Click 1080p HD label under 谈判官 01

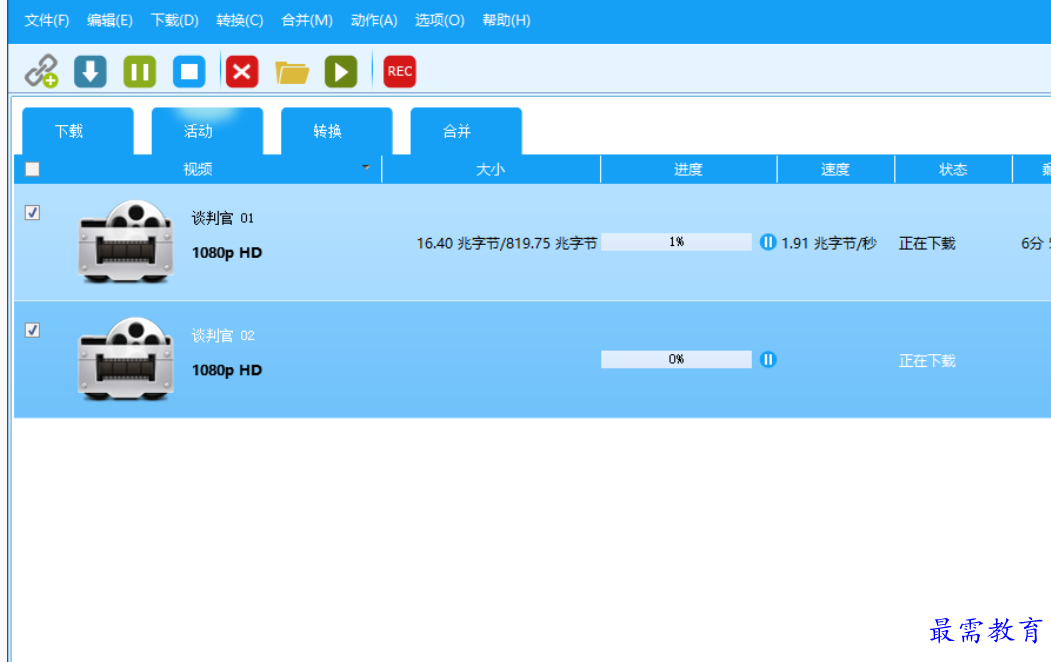coord(227,253)
